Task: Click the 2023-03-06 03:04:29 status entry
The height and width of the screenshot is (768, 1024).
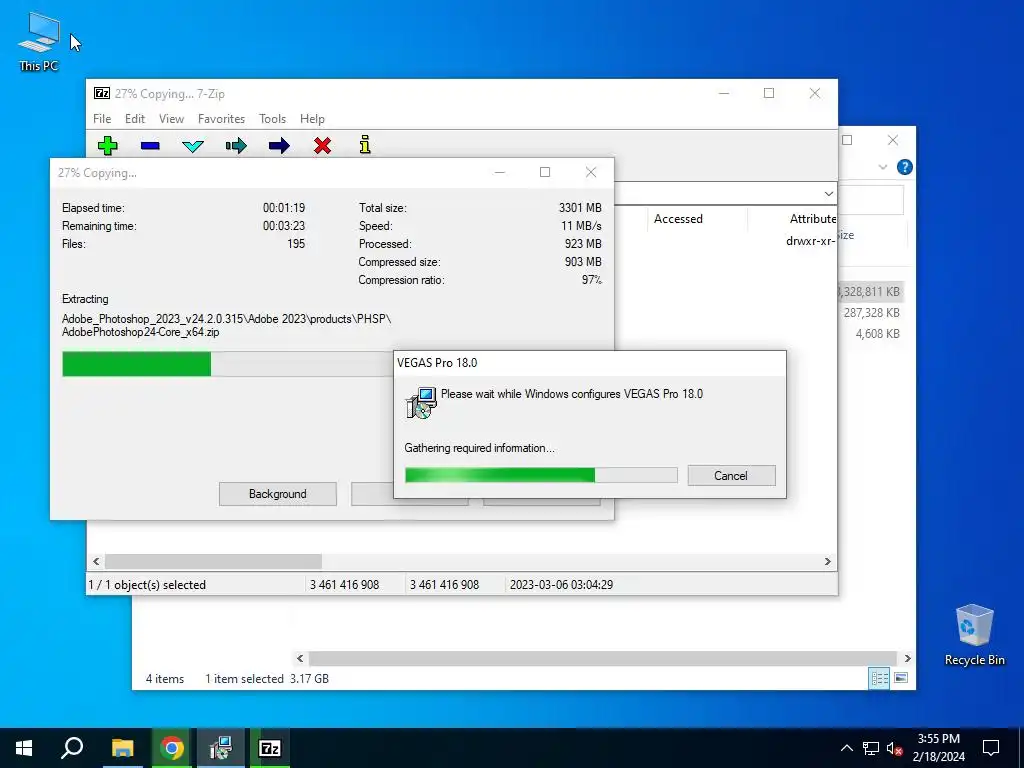Action: point(562,585)
